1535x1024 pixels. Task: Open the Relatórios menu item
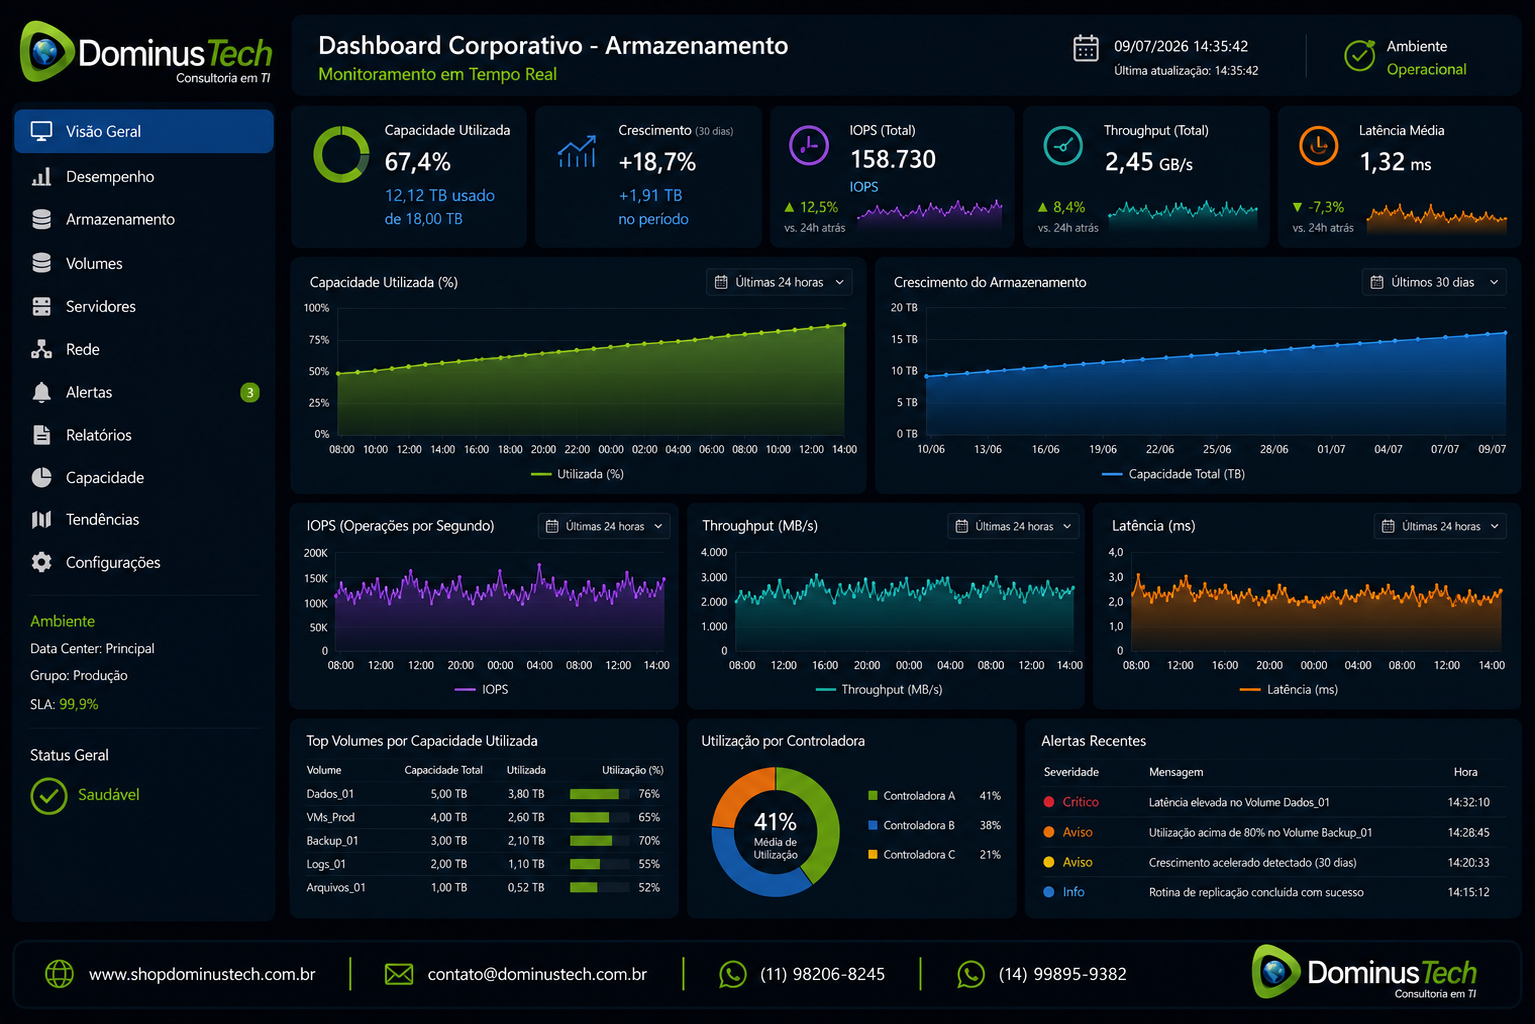pyautogui.click(x=144, y=435)
